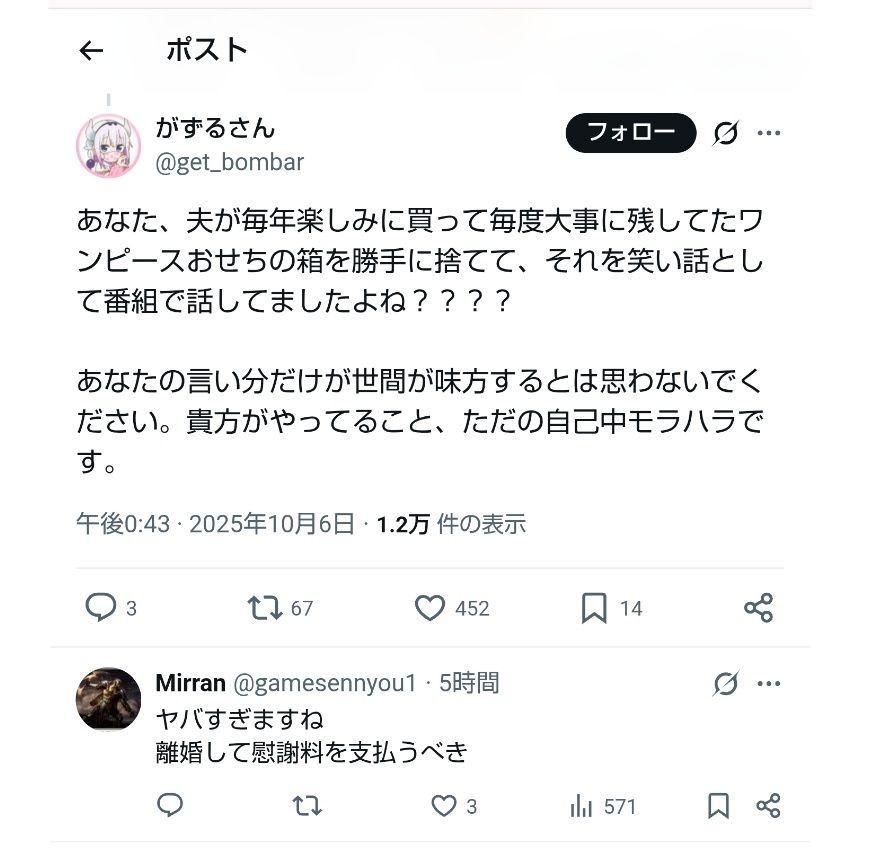Bookmark Mirran's reply

pos(718,805)
